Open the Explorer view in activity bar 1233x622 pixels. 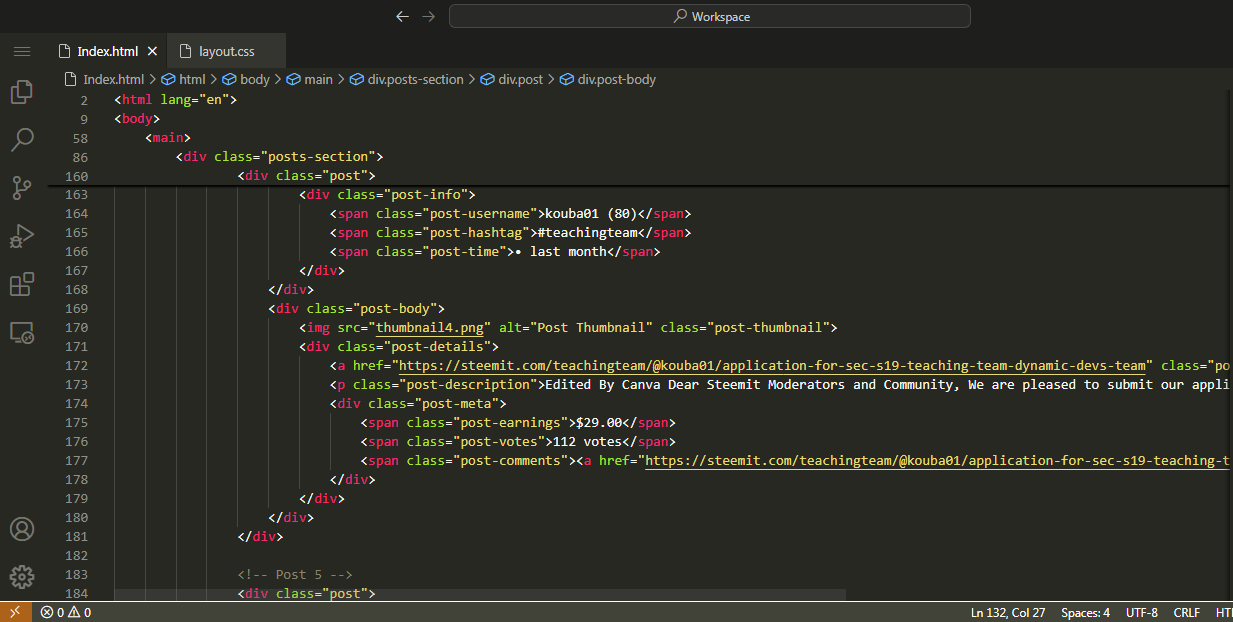coord(22,92)
